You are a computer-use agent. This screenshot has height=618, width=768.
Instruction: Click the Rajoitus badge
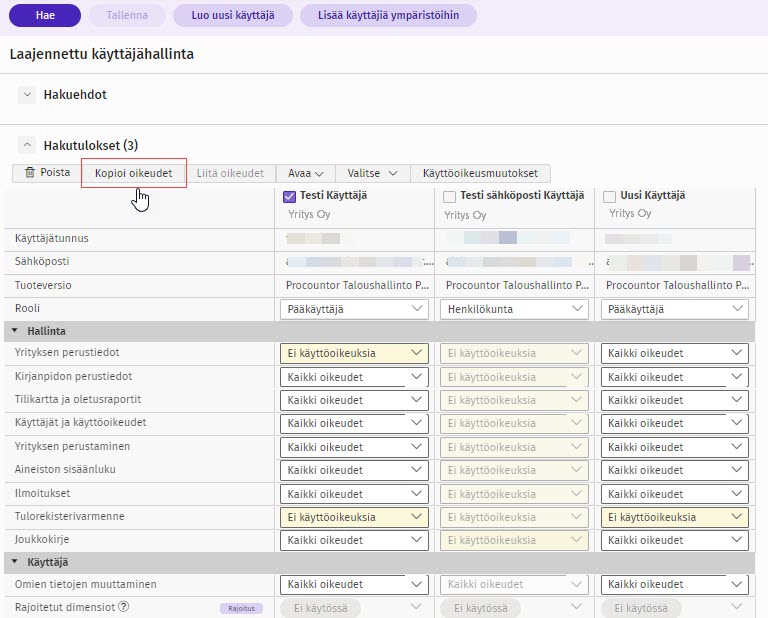(241, 608)
